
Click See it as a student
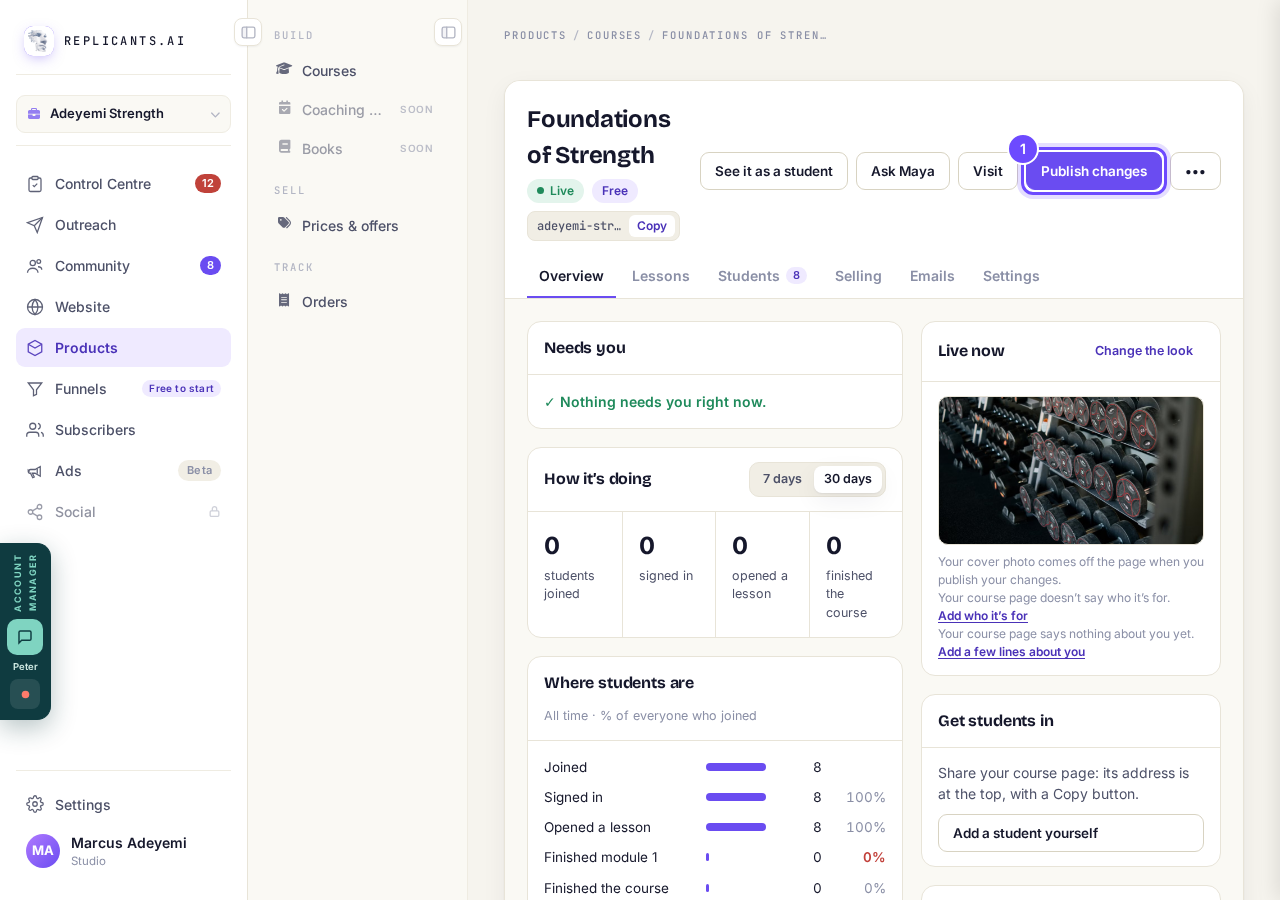coord(774,171)
